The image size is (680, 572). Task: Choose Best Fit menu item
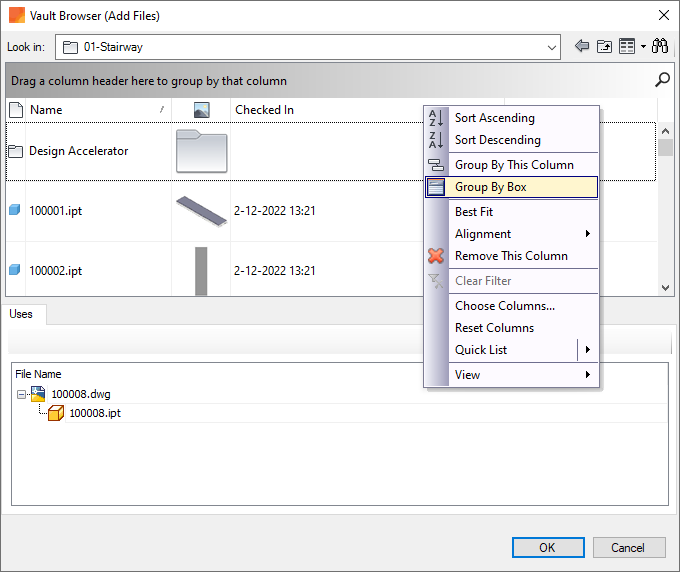pos(512,212)
